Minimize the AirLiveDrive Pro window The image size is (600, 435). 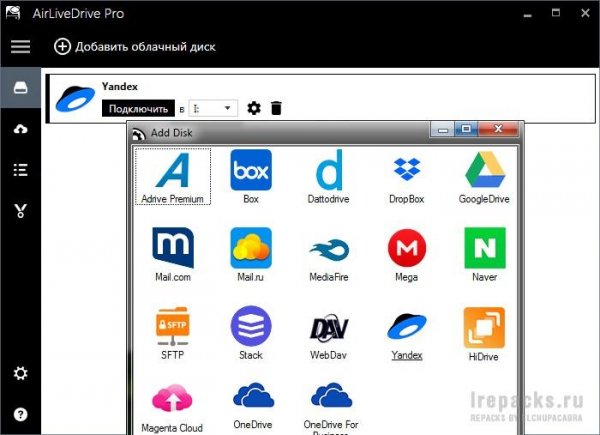click(528, 14)
